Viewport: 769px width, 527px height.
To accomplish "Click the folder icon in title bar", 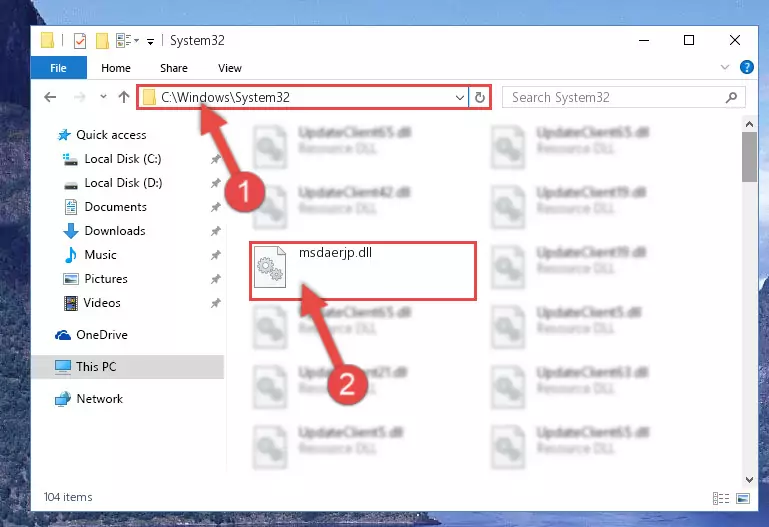I will click(48, 40).
